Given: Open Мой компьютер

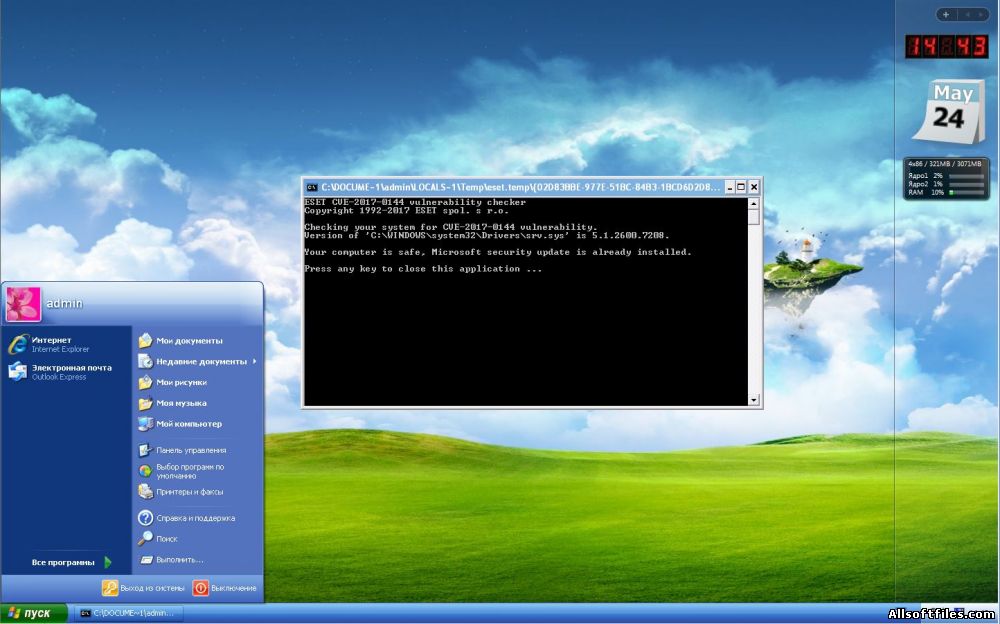Looking at the screenshot, I should point(188,424).
